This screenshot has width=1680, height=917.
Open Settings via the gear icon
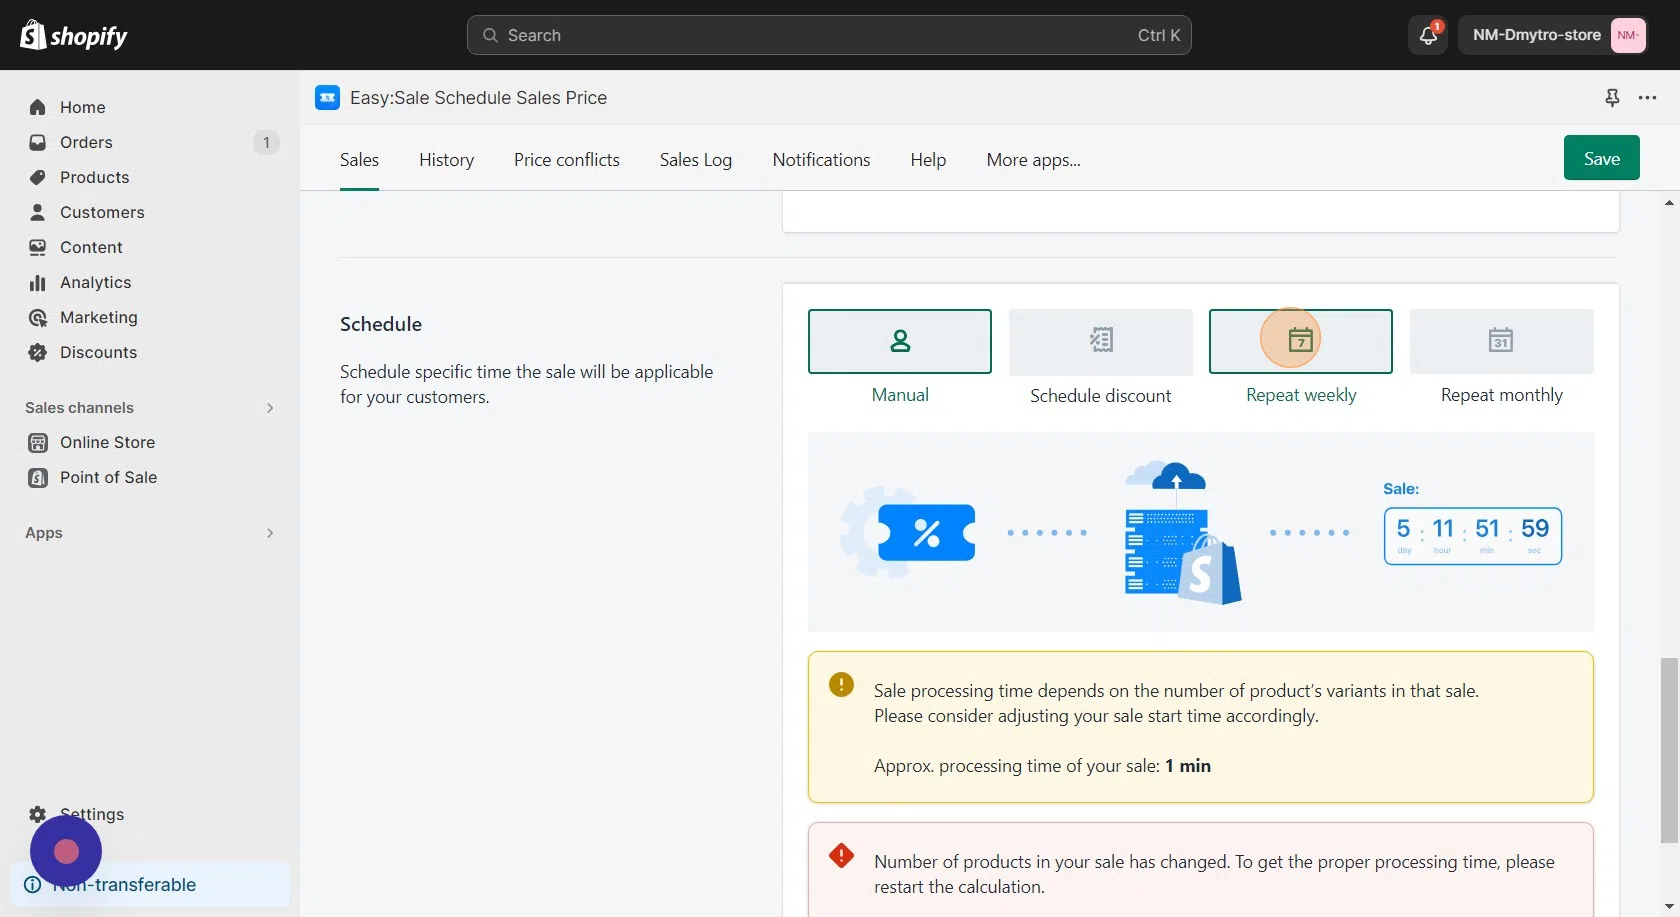(38, 814)
